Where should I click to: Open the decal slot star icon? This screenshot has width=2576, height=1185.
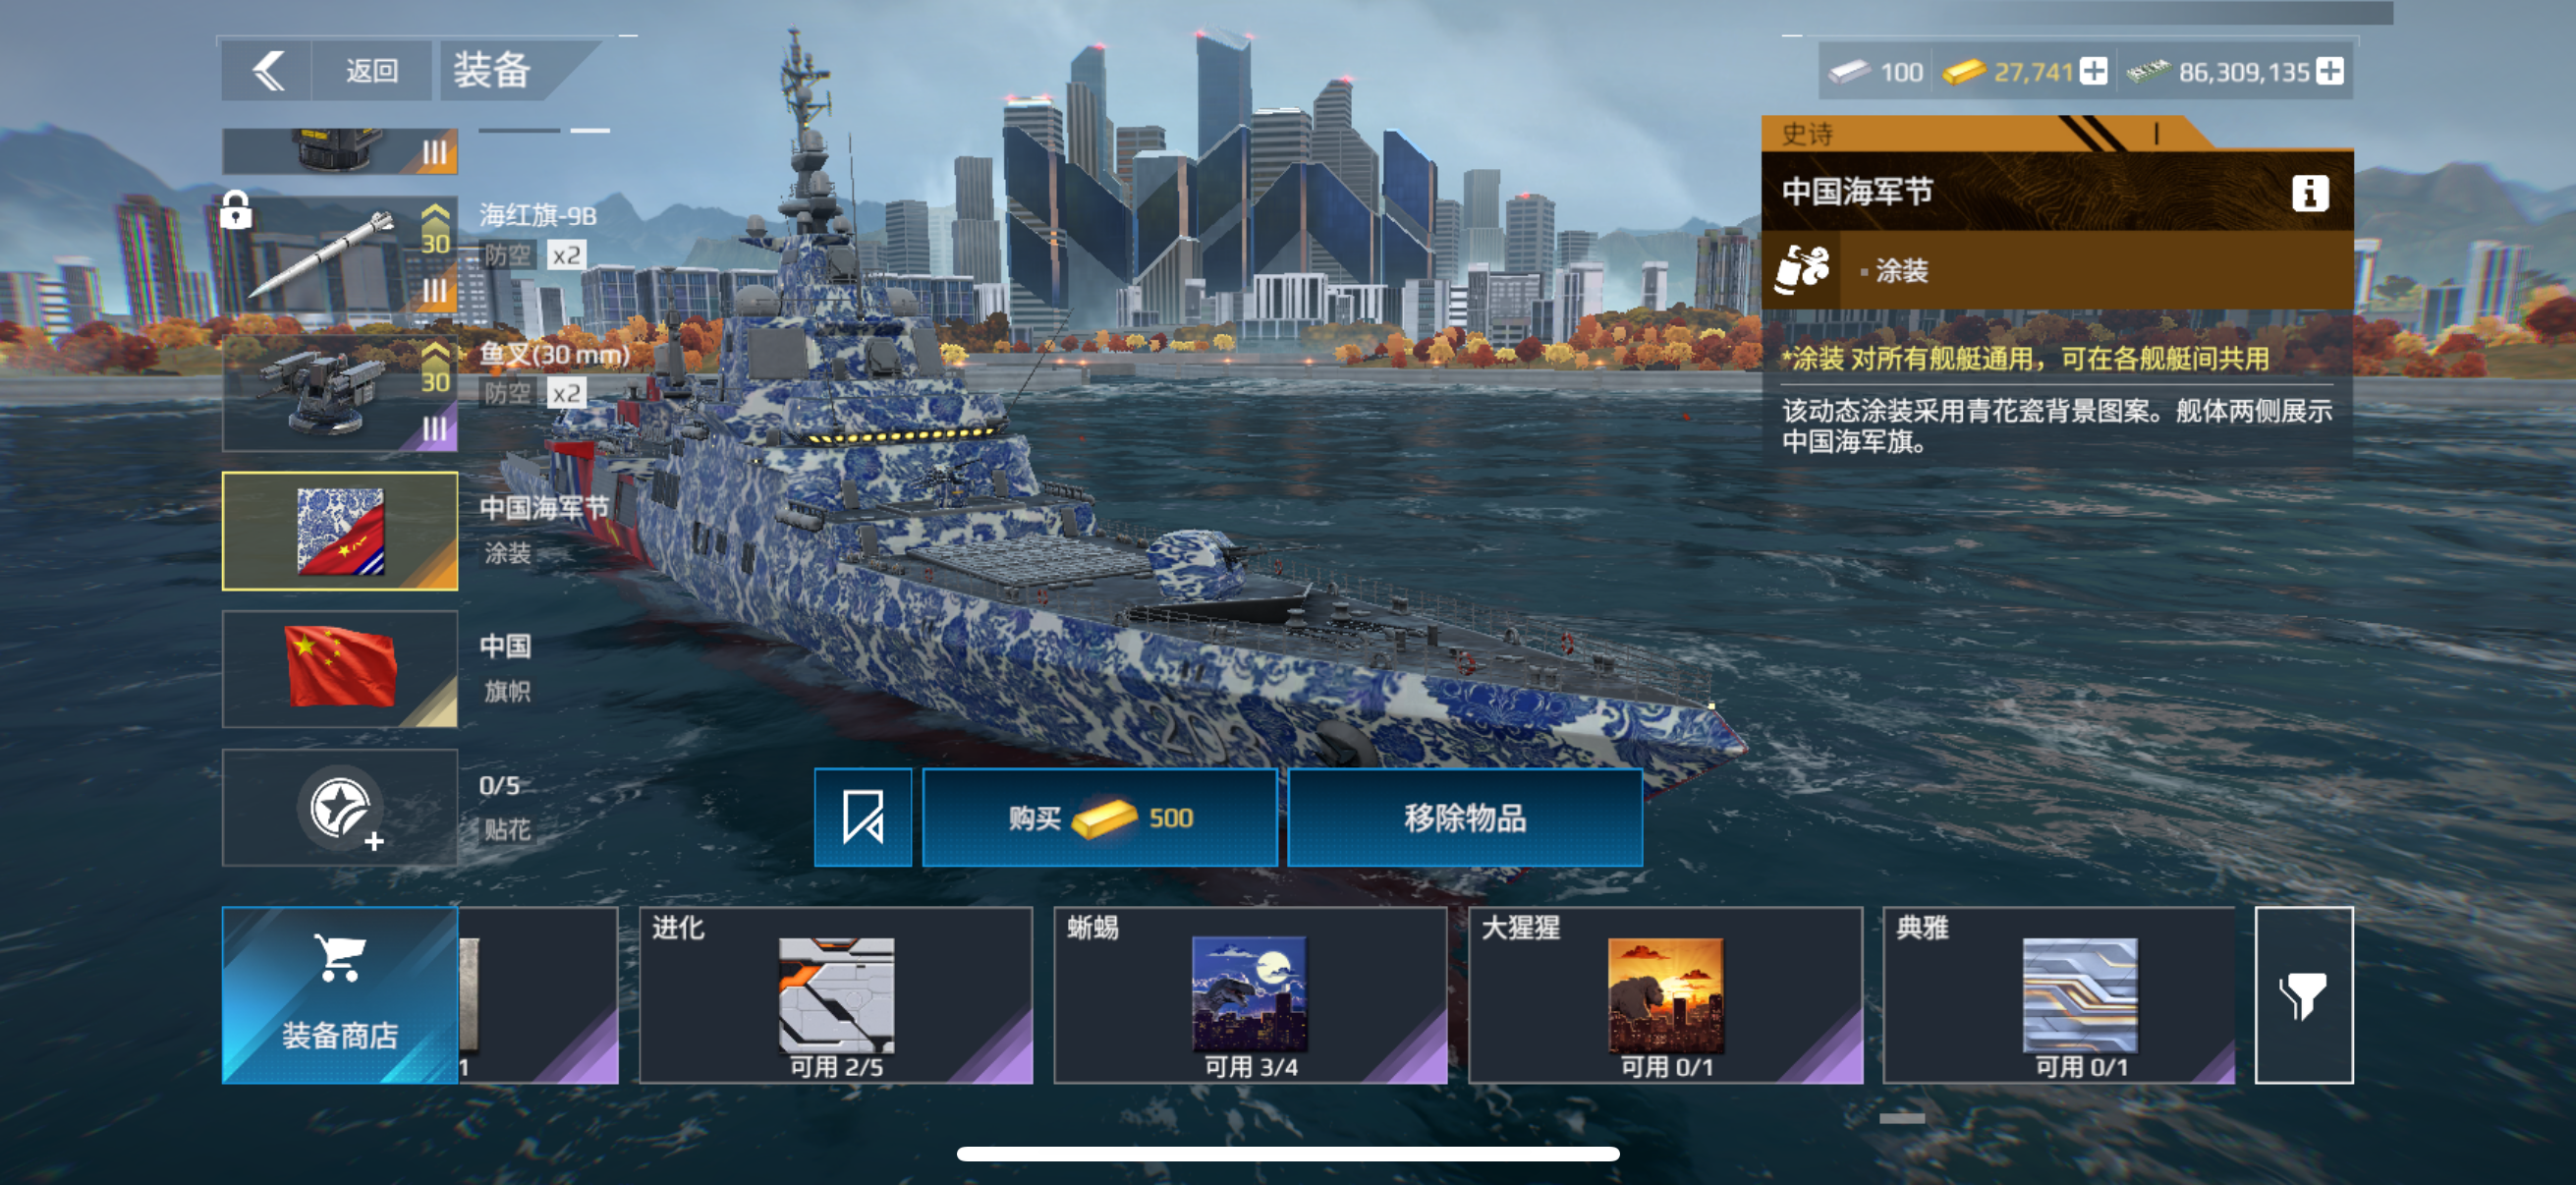(340, 808)
